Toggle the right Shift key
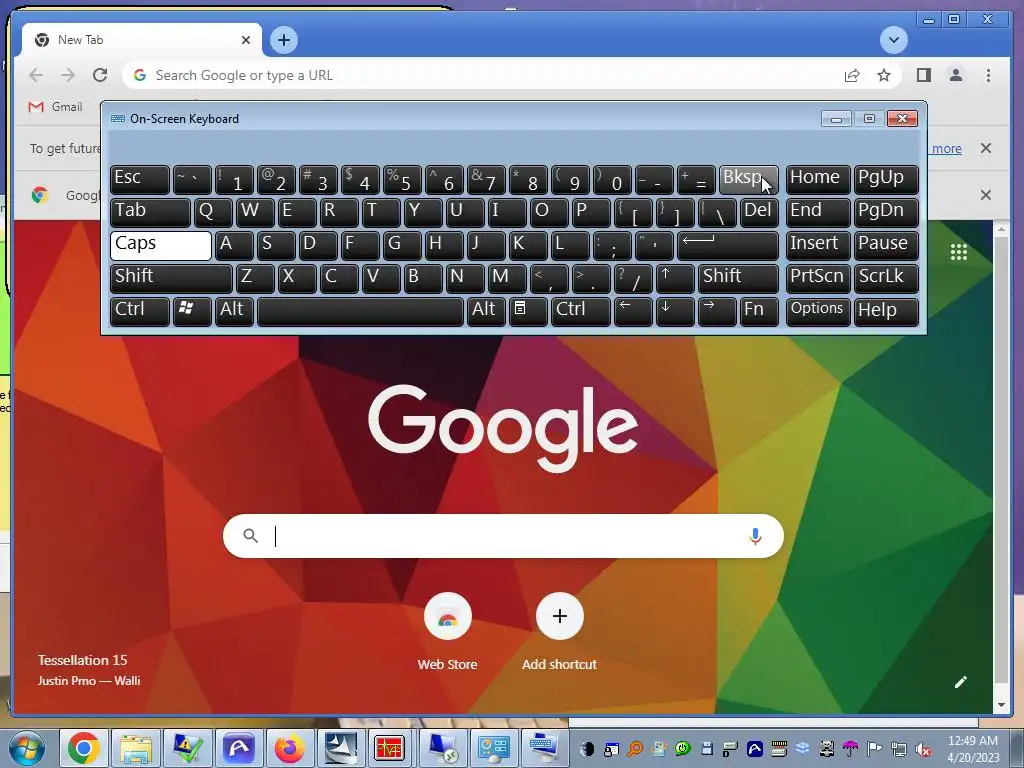This screenshot has height=768, width=1024. click(x=738, y=278)
